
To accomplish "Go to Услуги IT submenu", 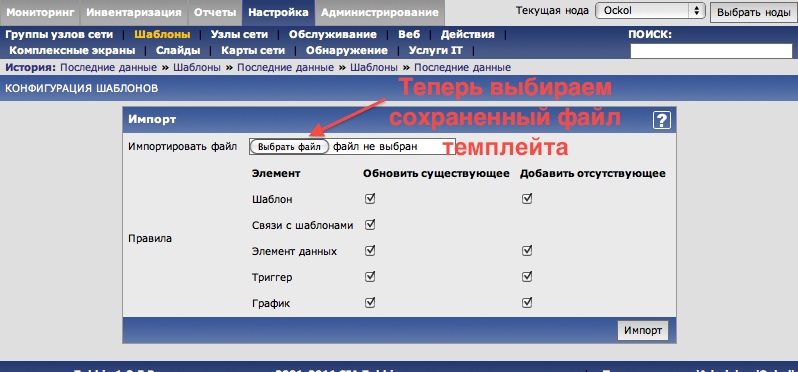I will click(x=436, y=50).
